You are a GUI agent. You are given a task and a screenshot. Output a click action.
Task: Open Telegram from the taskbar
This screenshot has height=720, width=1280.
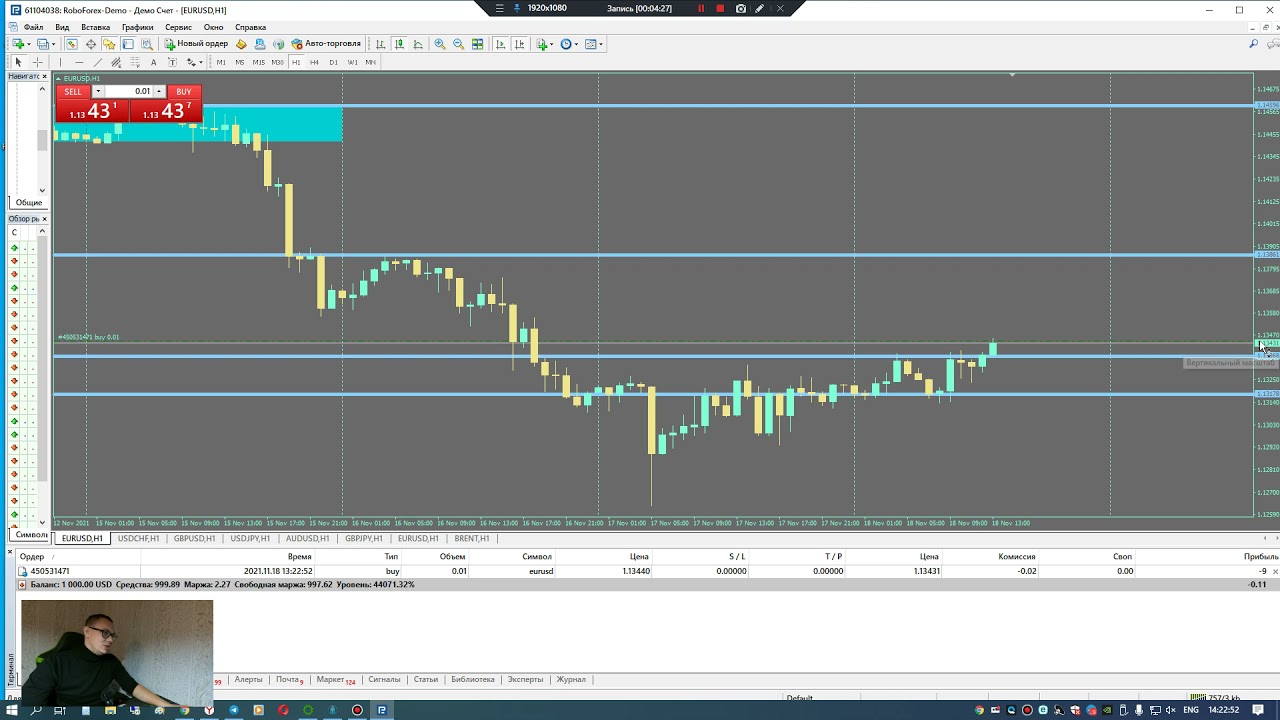(x=234, y=710)
